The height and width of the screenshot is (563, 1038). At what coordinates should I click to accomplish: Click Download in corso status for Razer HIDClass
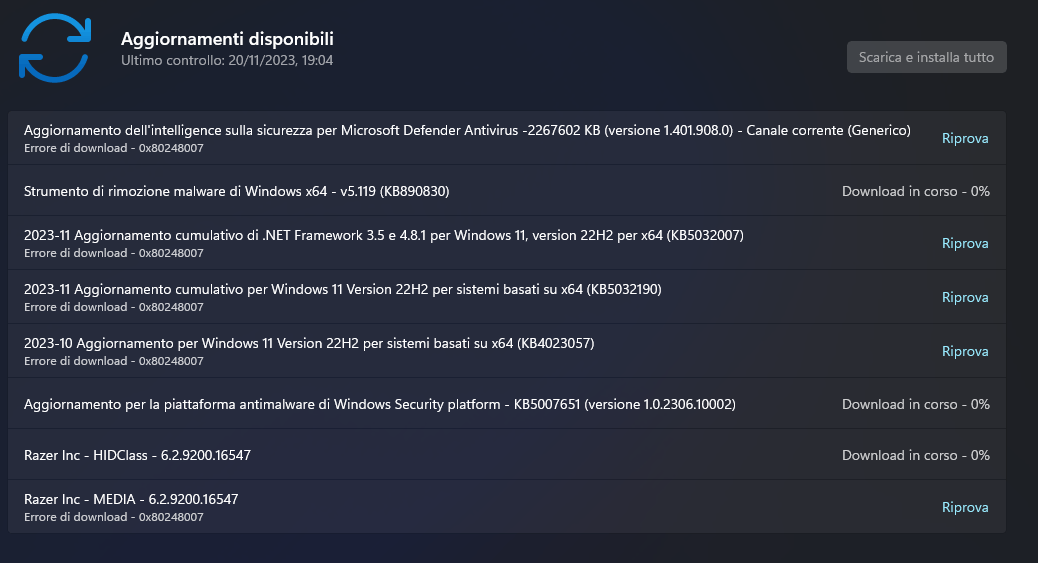(x=915, y=455)
